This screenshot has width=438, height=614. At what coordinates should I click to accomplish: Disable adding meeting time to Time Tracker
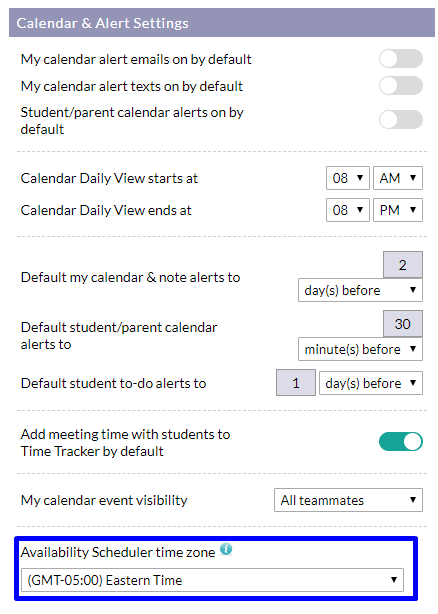pos(400,442)
